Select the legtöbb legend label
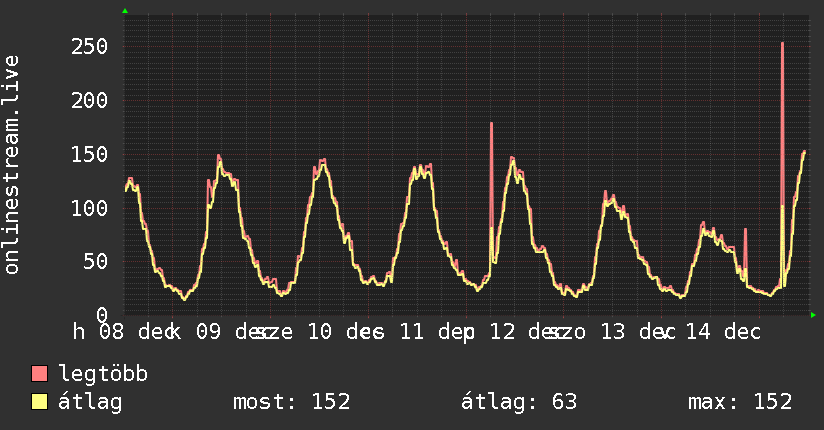The image size is (824, 430). tap(103, 374)
